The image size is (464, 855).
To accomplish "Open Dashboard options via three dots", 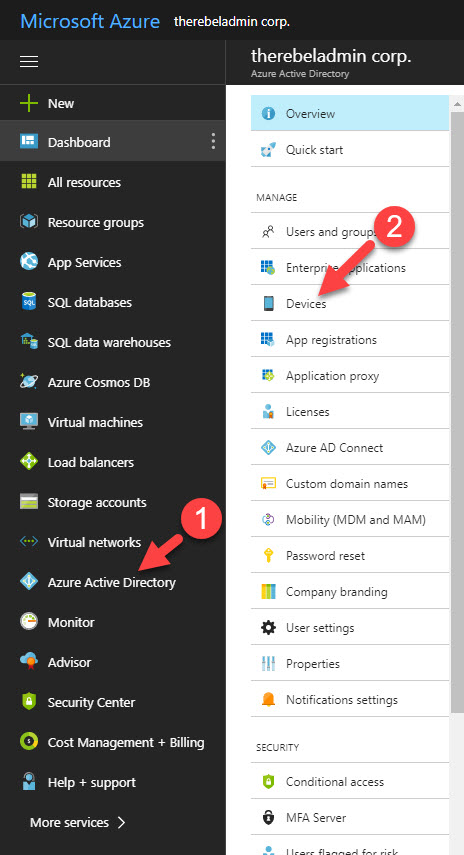I will click(x=213, y=141).
